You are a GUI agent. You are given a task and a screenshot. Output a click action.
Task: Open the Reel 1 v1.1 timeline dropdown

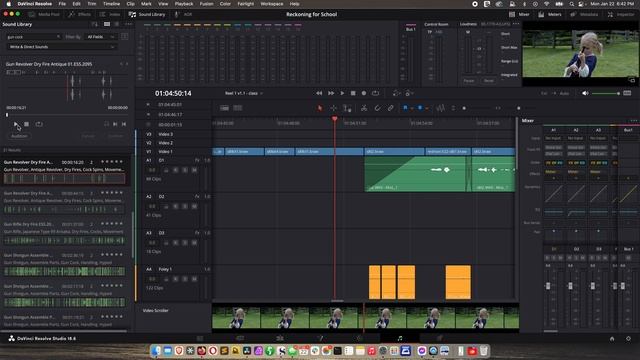(244, 93)
